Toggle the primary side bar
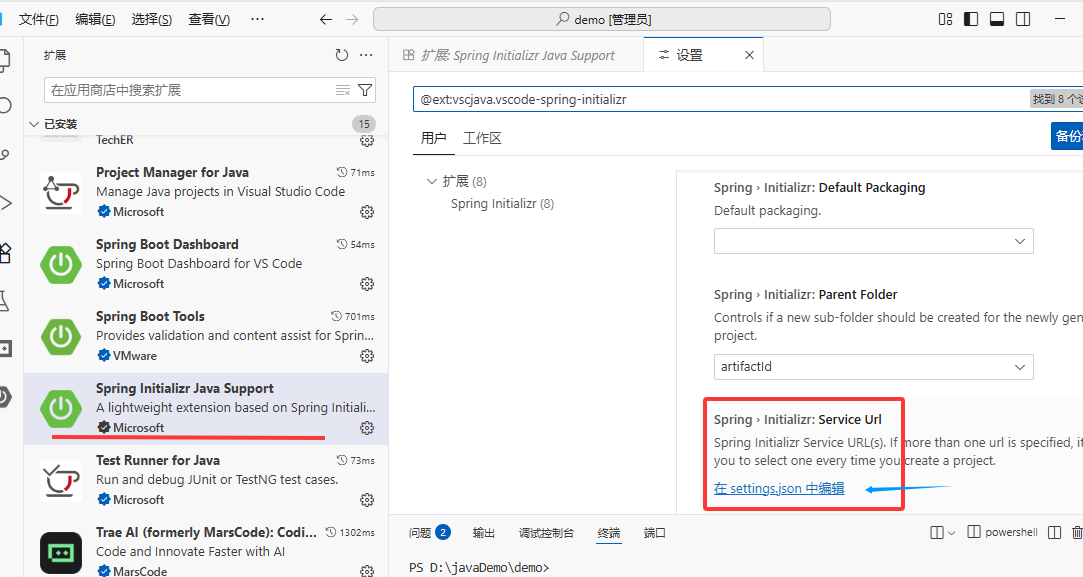 (x=971, y=19)
